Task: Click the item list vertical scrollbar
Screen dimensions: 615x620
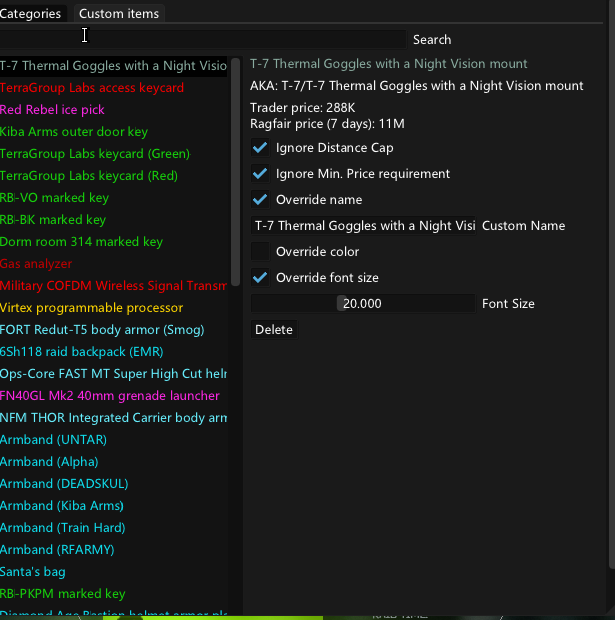Action: click(235, 170)
